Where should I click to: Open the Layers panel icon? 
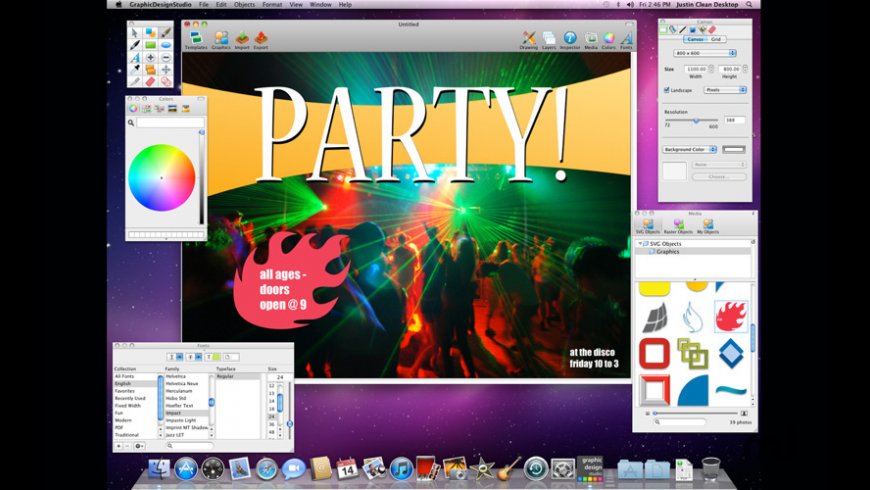point(549,39)
